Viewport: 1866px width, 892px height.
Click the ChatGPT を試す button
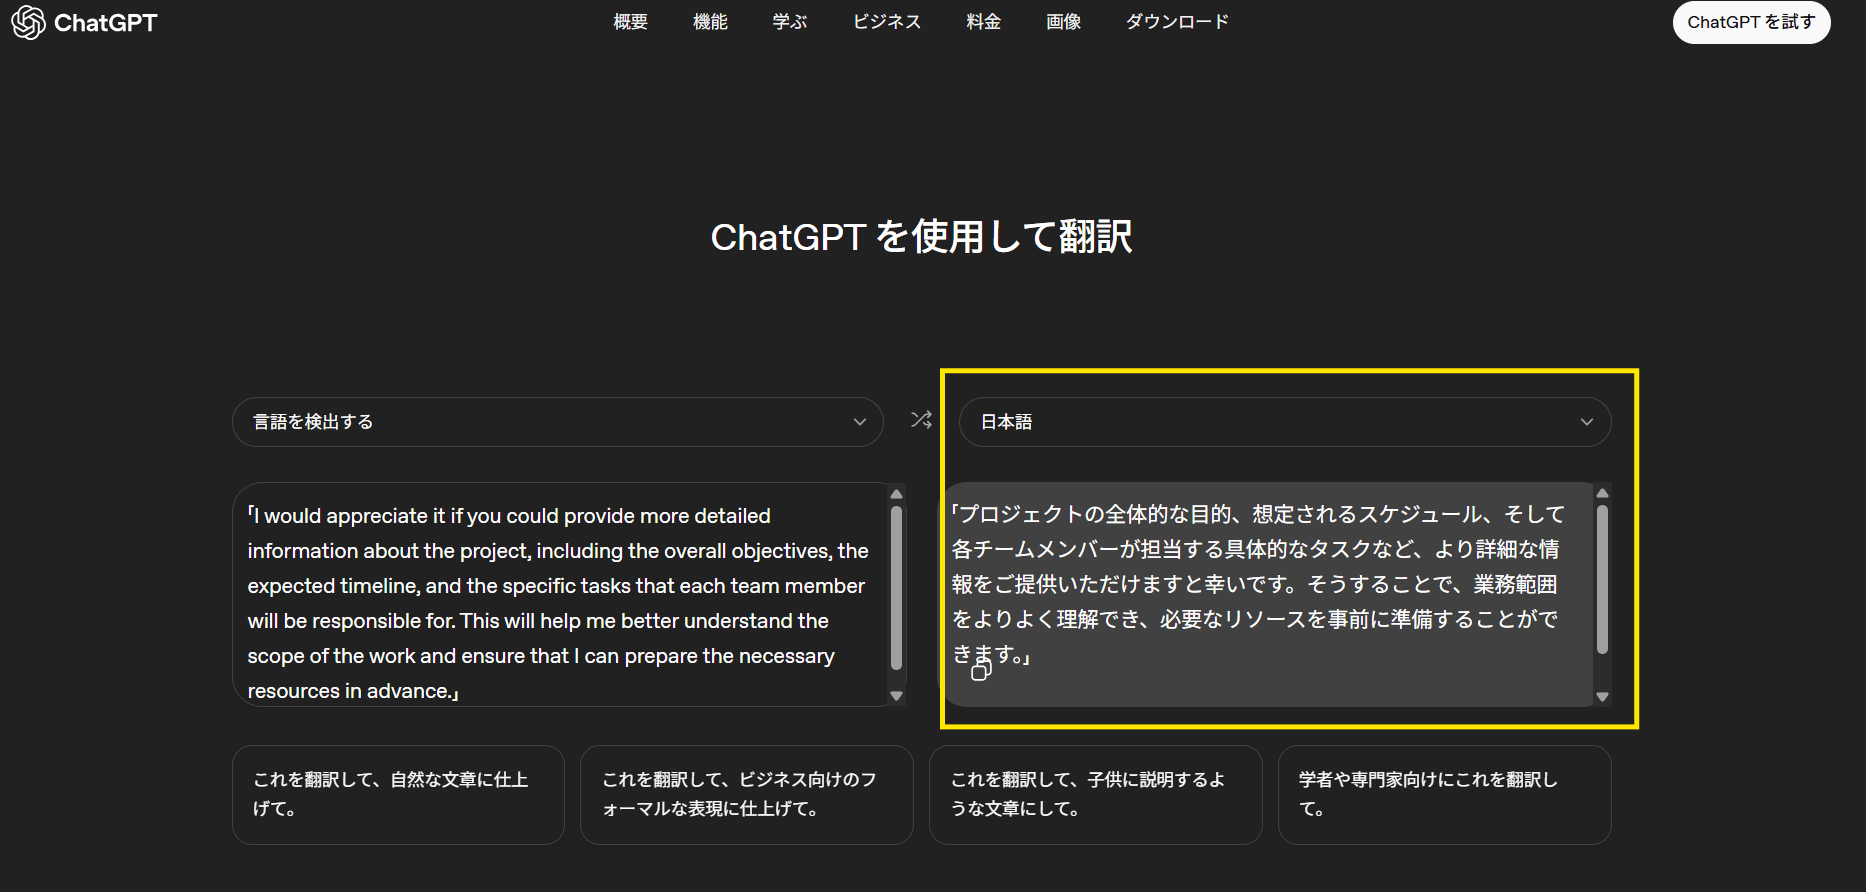(1750, 22)
